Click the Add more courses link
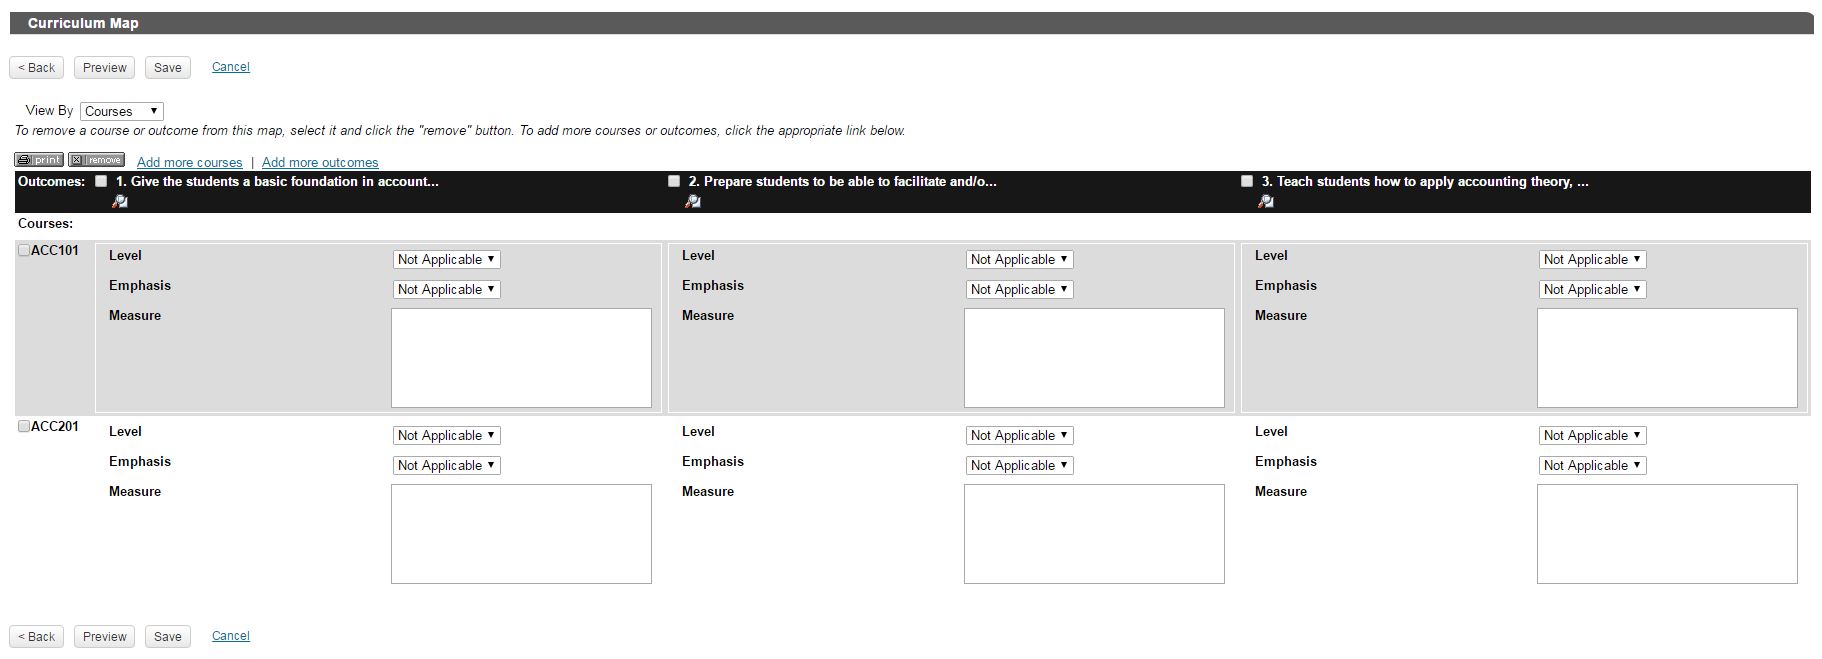This screenshot has width=1822, height=659. tap(190, 162)
